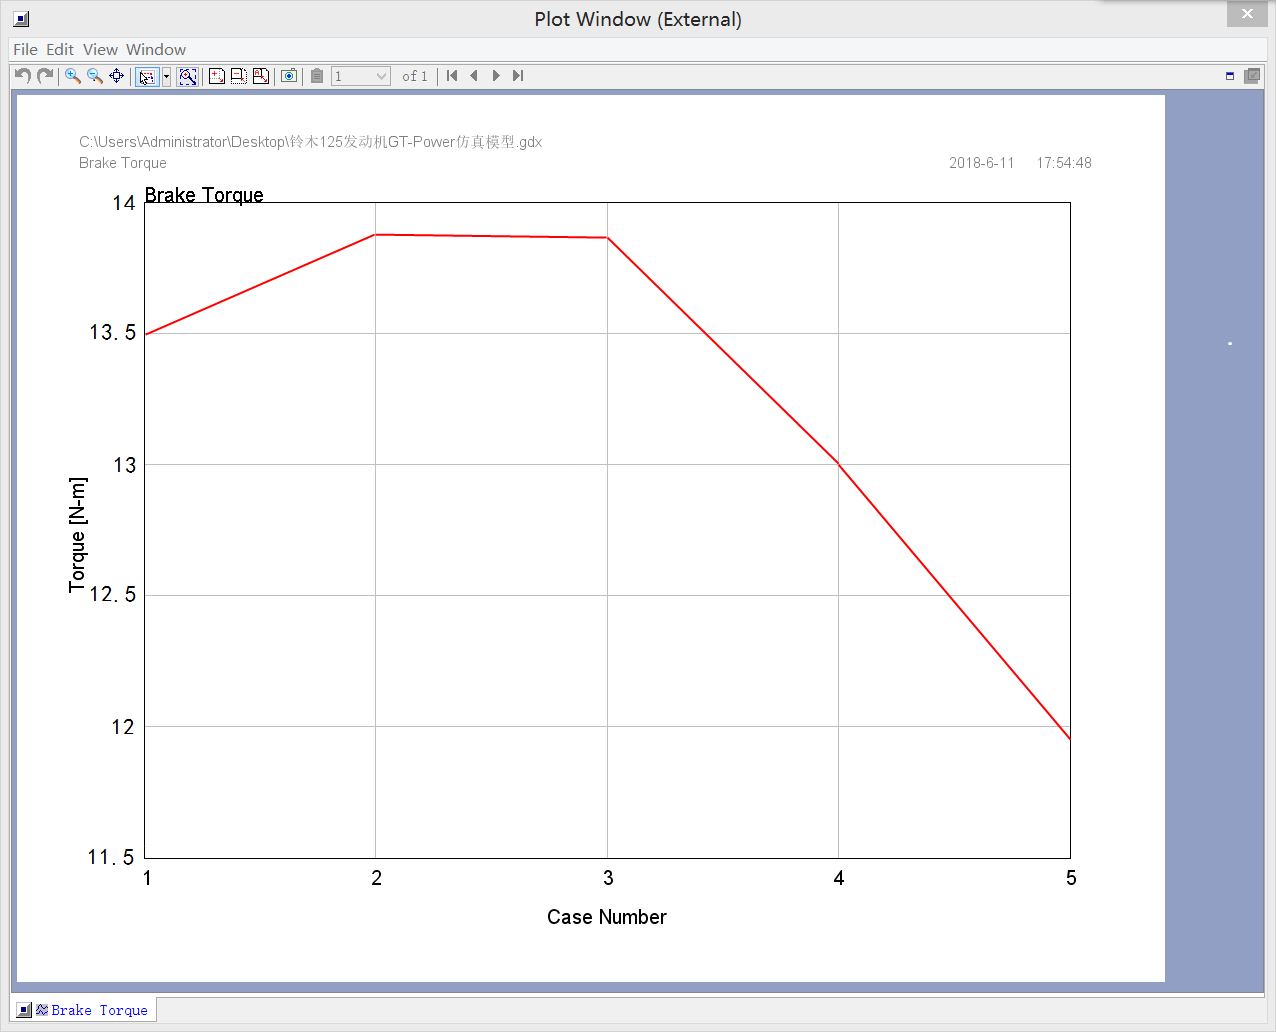Go to the previous page
Image resolution: width=1276 pixels, height=1032 pixels.
click(474, 76)
